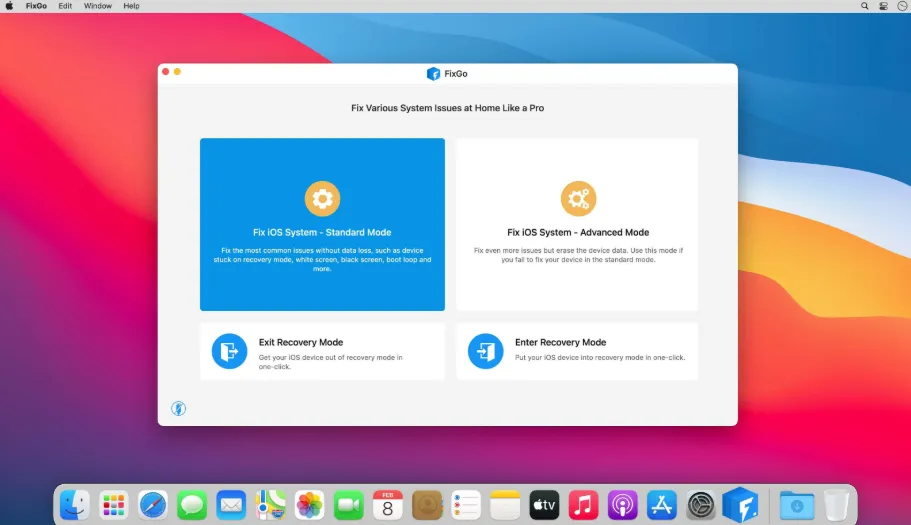Launch Safari from the Dock
The image size is (911, 525).
click(153, 505)
